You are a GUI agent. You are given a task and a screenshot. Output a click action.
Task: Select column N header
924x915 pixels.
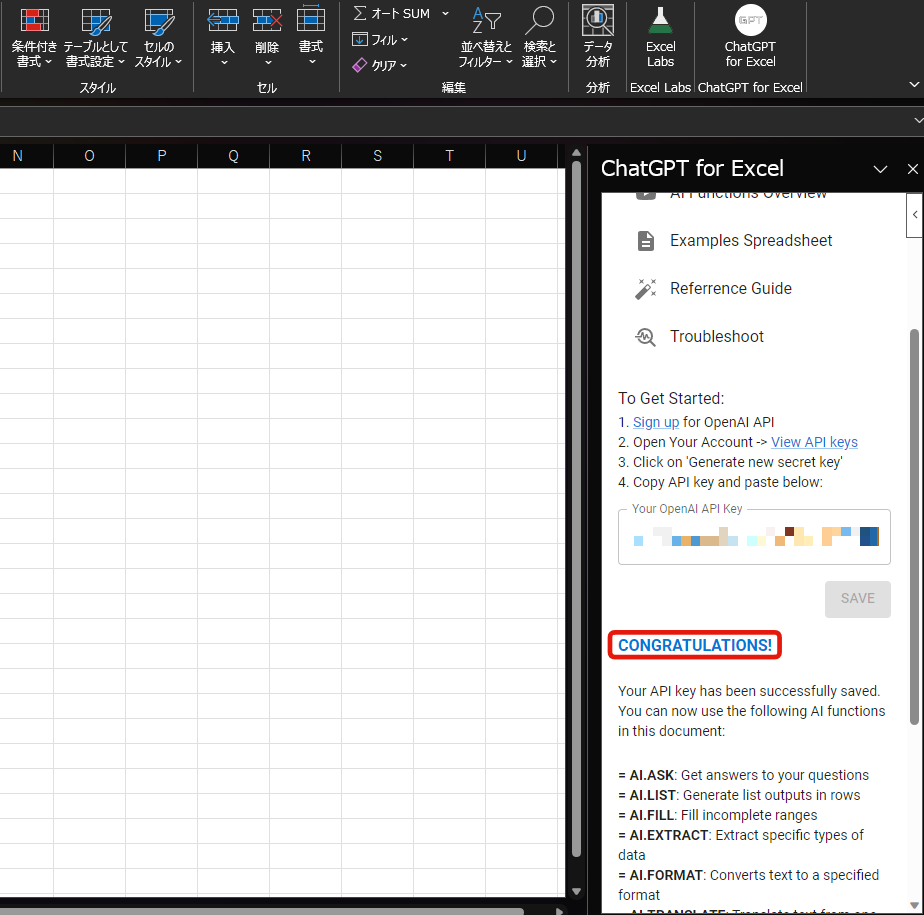tap(18, 156)
